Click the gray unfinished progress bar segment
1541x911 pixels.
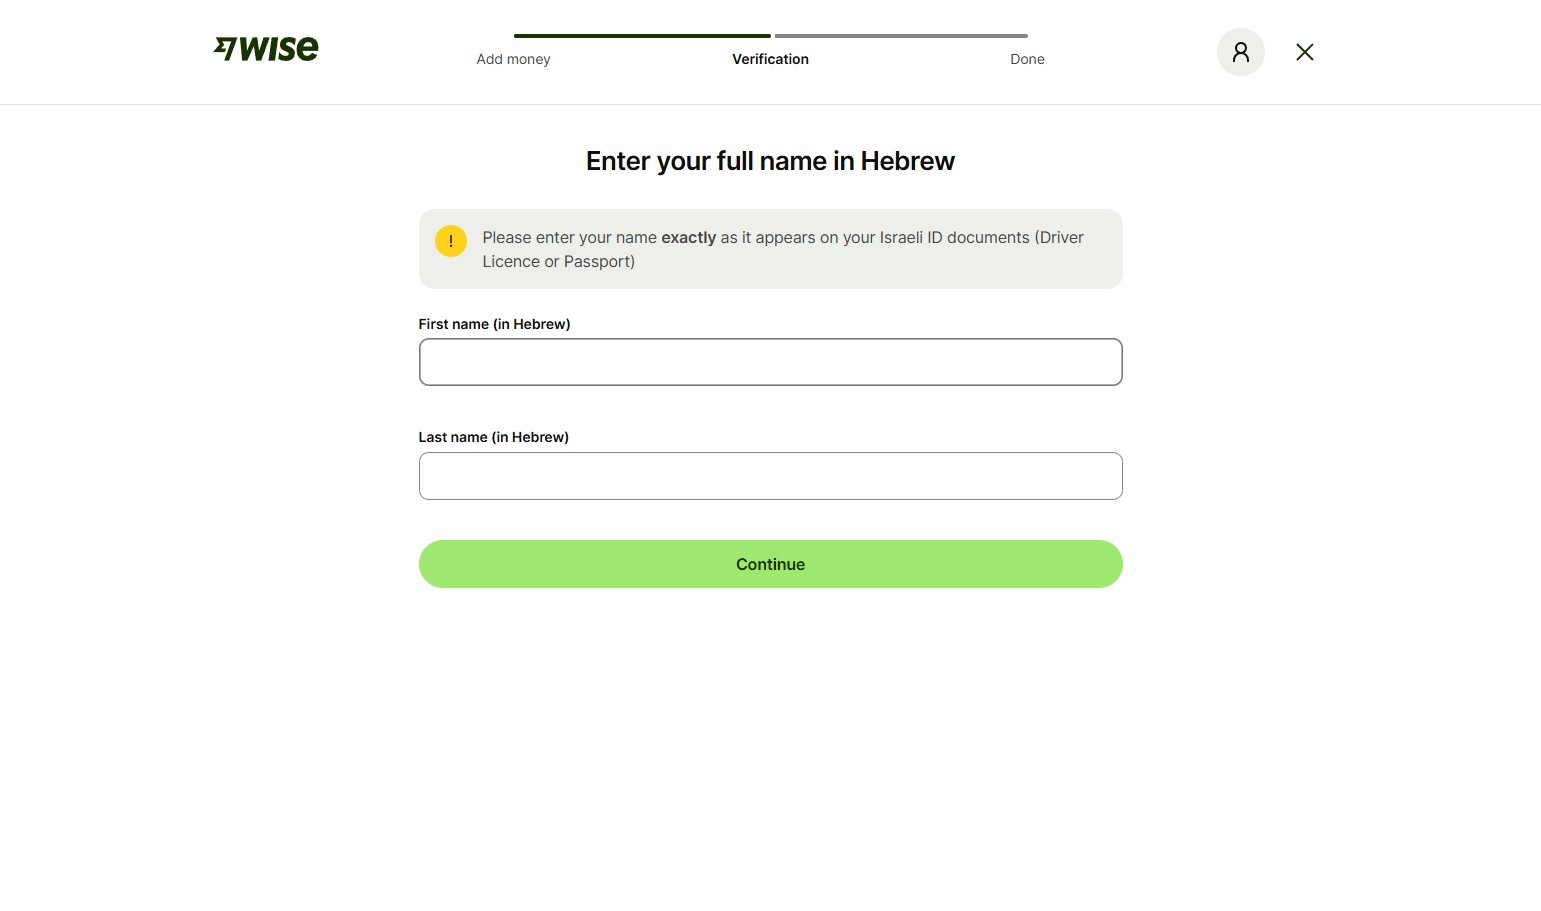click(x=901, y=36)
